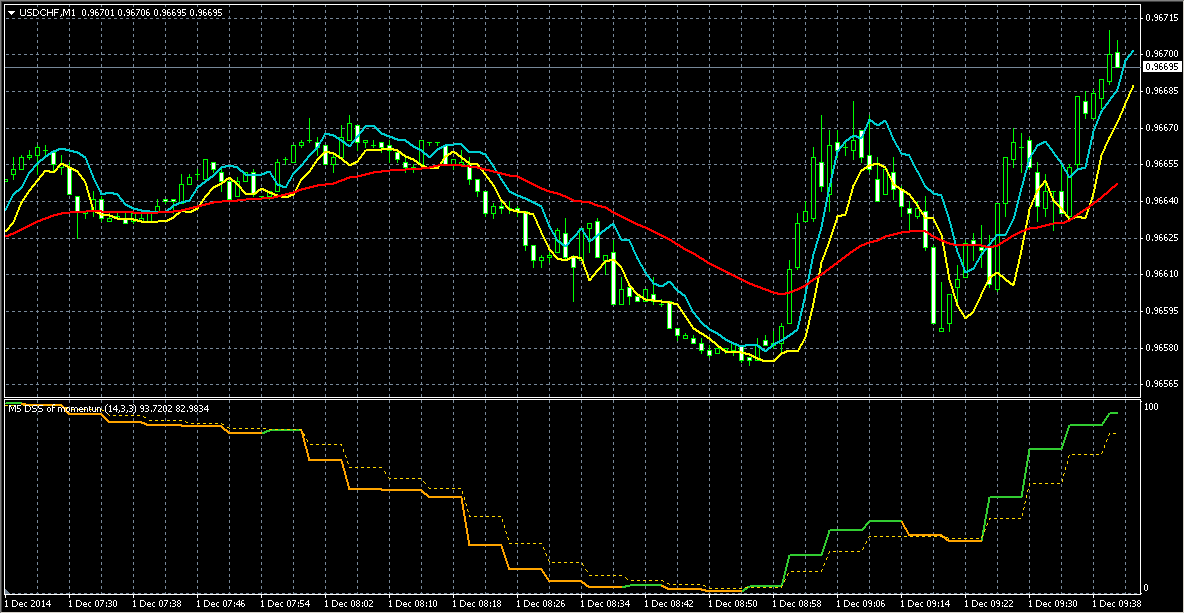Click the 1 Dec 09:38 time label
The width and height of the screenshot is (1185, 614).
coord(1117,604)
